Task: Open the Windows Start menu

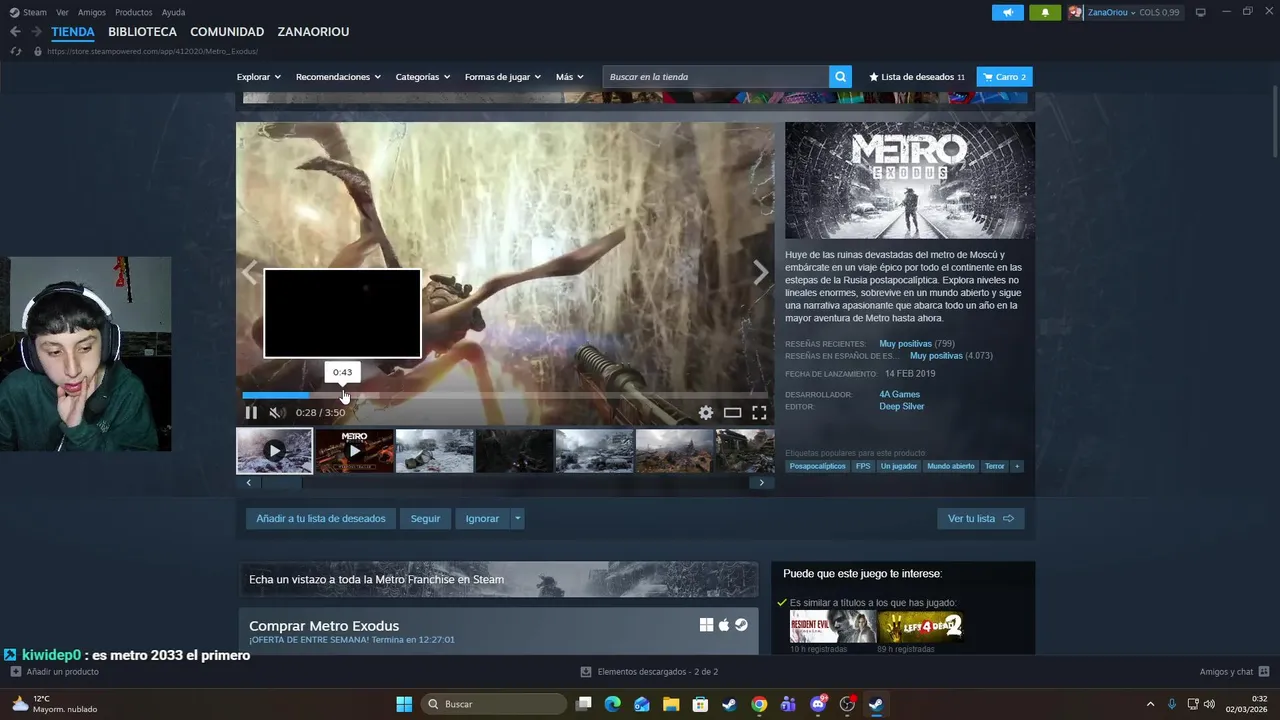Action: (404, 704)
